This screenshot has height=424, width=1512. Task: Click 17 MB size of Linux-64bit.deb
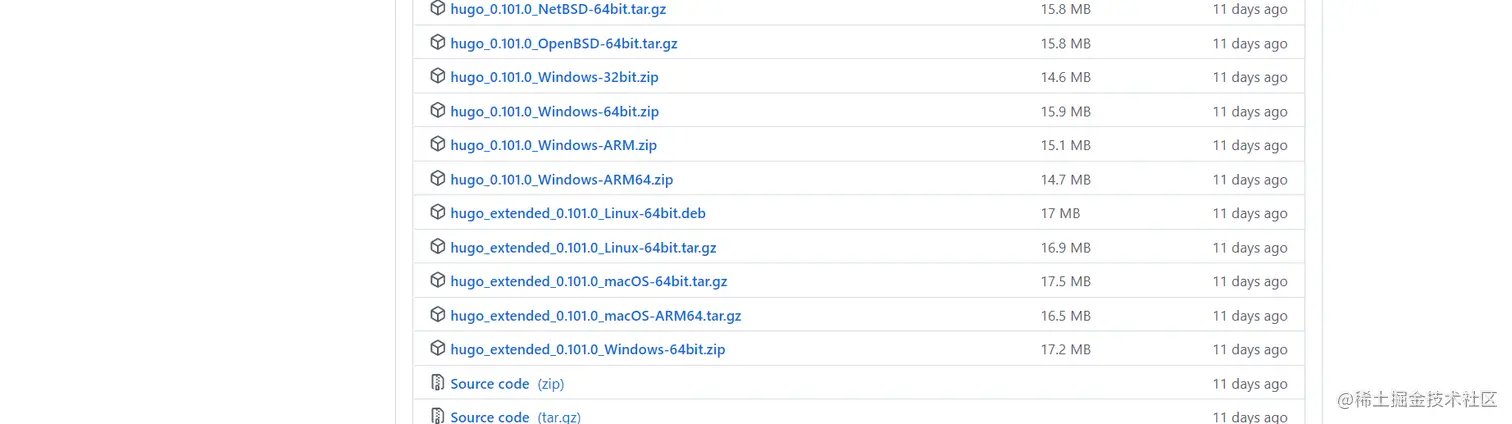click(x=1060, y=213)
